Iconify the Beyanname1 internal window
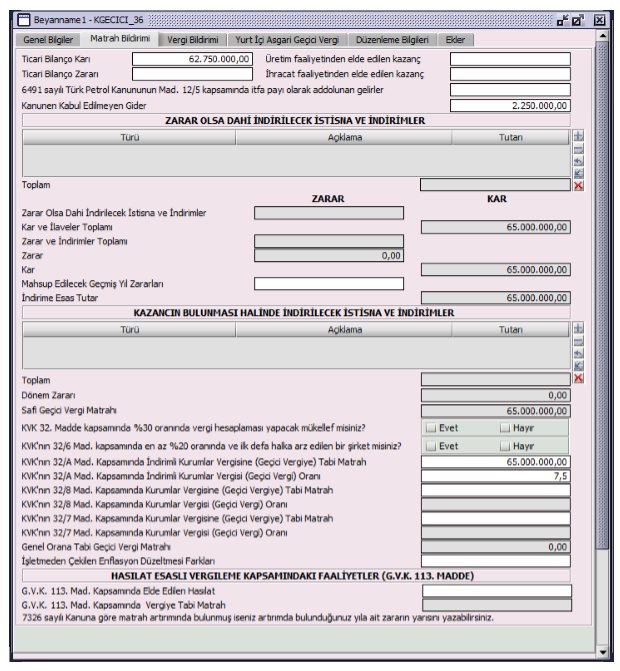Screen dimensions: 620x671 pyautogui.click(x=563, y=20)
